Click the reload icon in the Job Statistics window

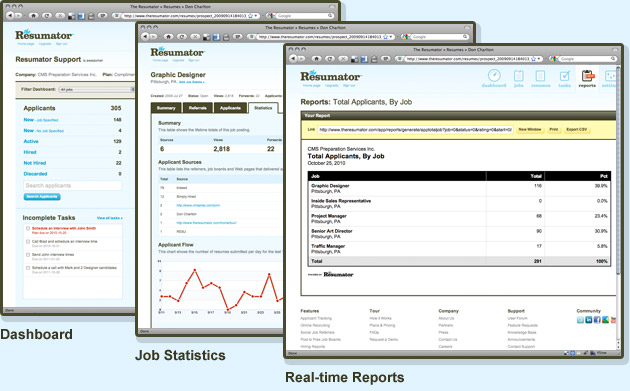[x=182, y=37]
